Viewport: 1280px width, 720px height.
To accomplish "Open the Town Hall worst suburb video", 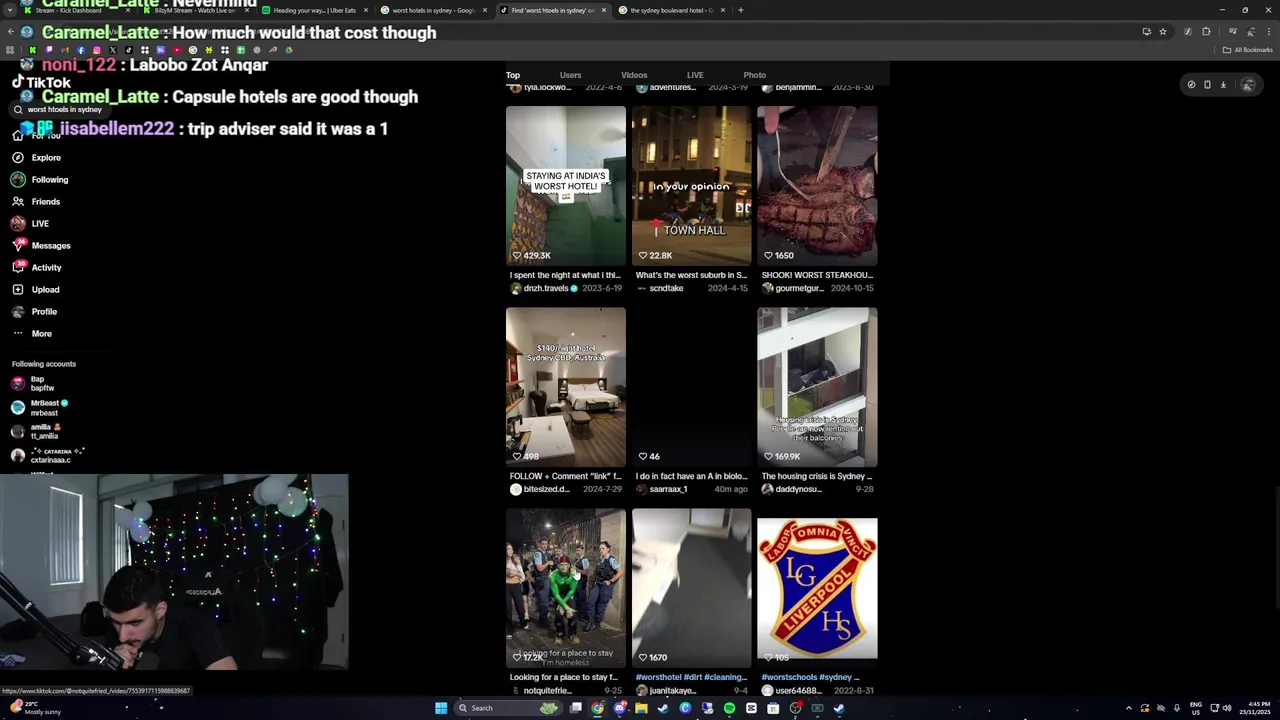I will point(691,185).
